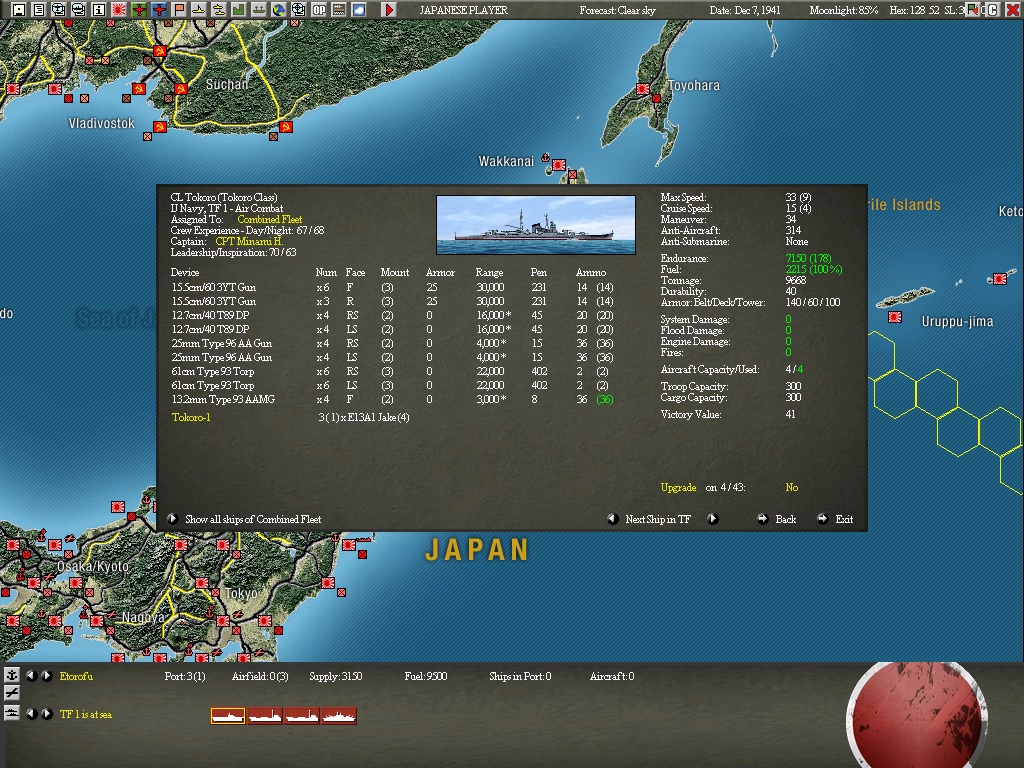
Task: Select the fourth ship icon in TF 1
Action: [x=339, y=716]
